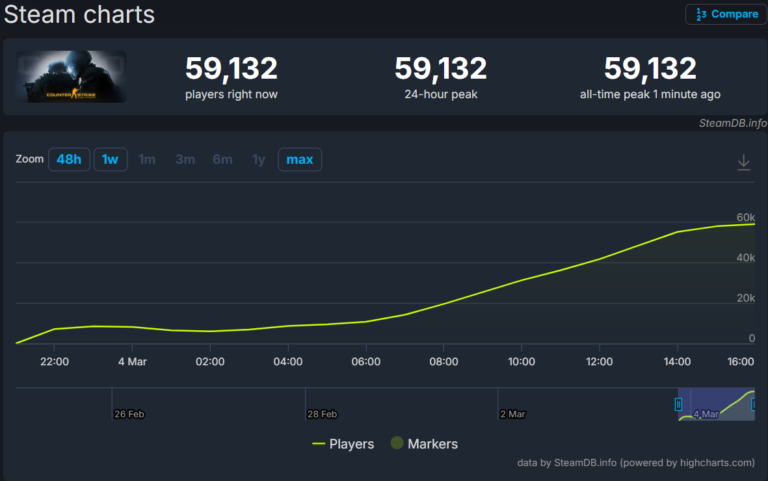Screen dimensions: 768x481
Task: Toggle the Players series in legend
Action: click(x=343, y=444)
